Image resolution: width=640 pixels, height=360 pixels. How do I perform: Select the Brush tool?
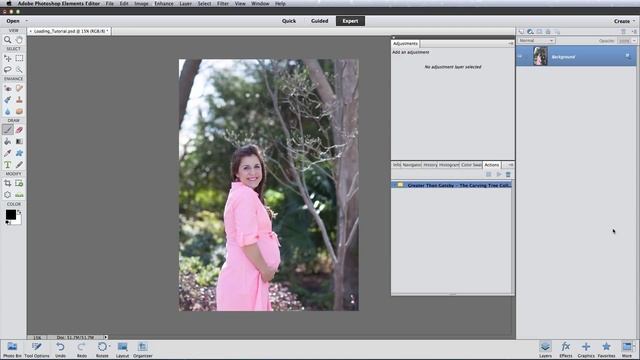click(7, 130)
